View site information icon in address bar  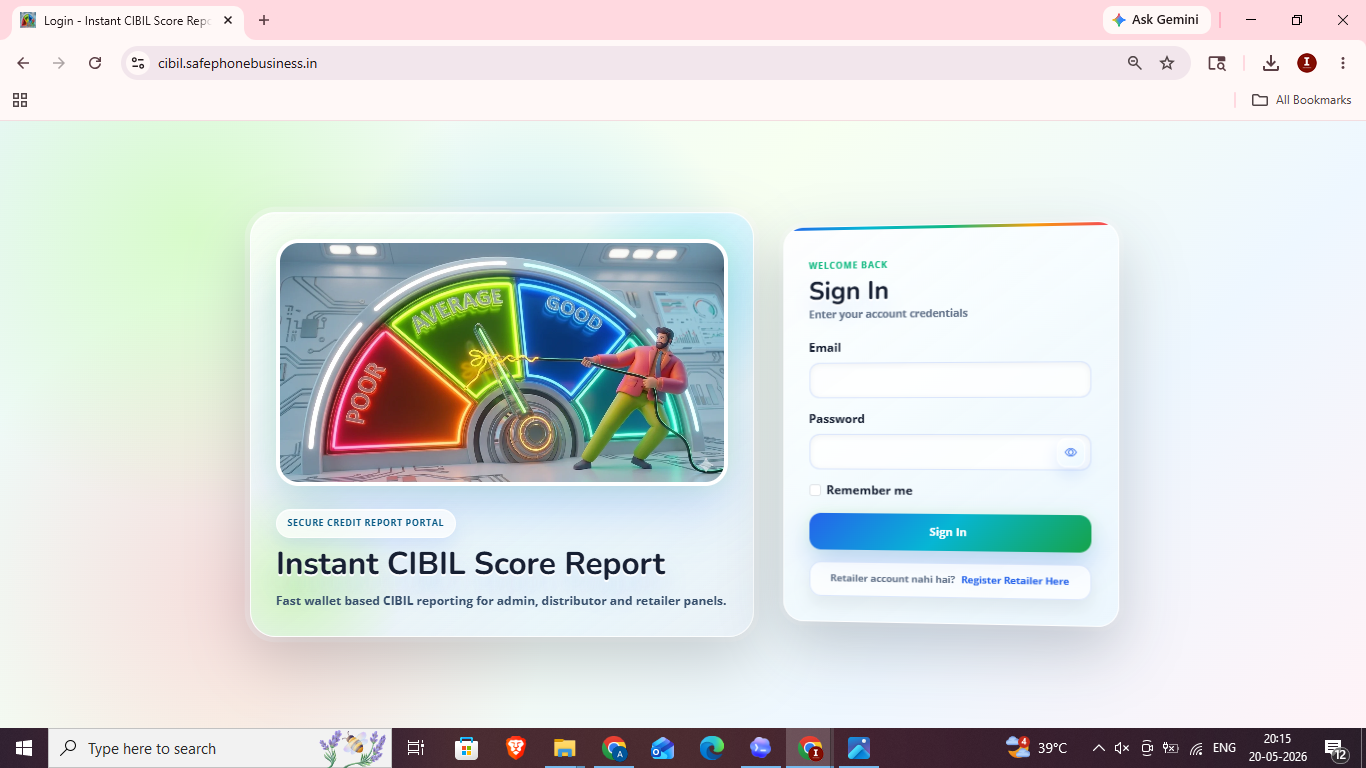click(138, 63)
